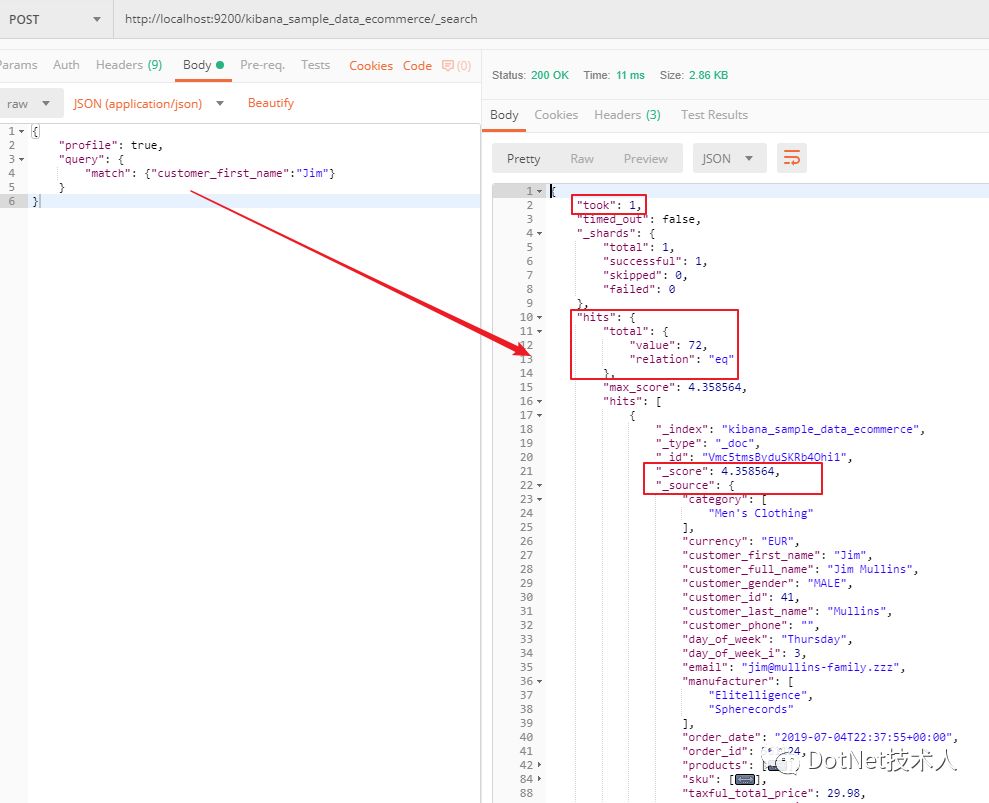This screenshot has width=989, height=803.
Task: Click the "max_score": 4.358564 line
Action: [675, 387]
